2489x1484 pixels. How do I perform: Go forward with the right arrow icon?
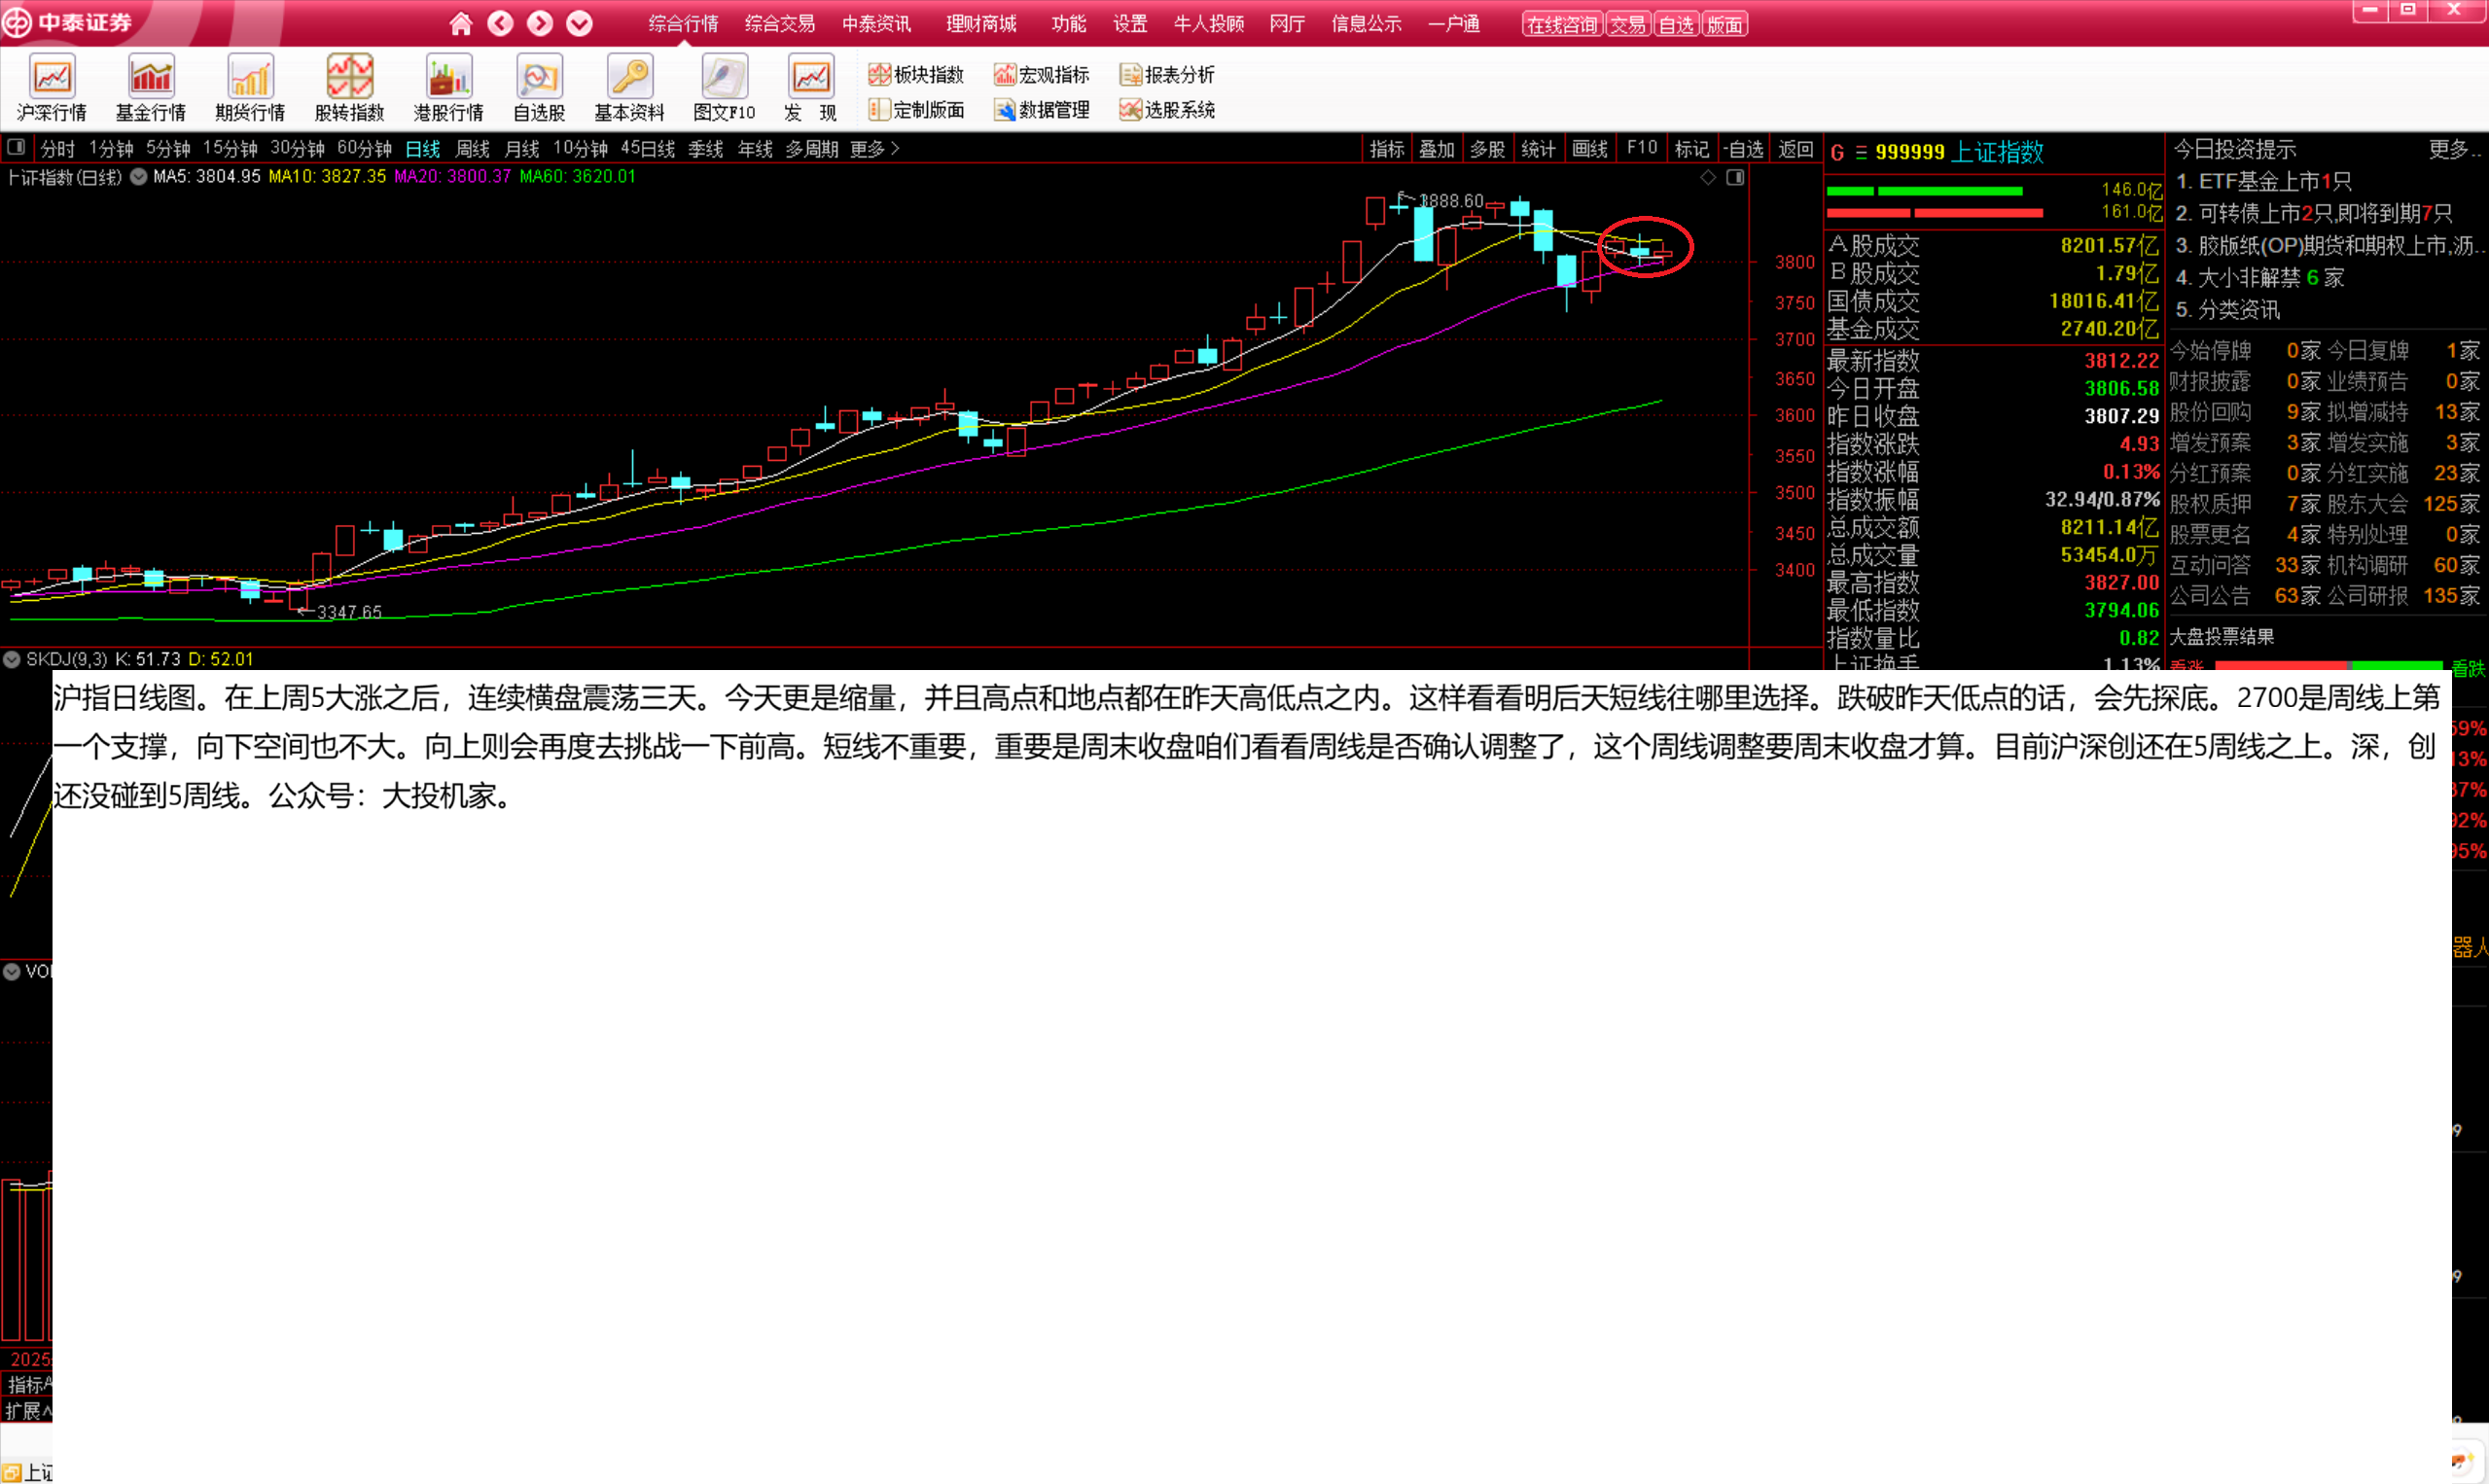point(540,23)
